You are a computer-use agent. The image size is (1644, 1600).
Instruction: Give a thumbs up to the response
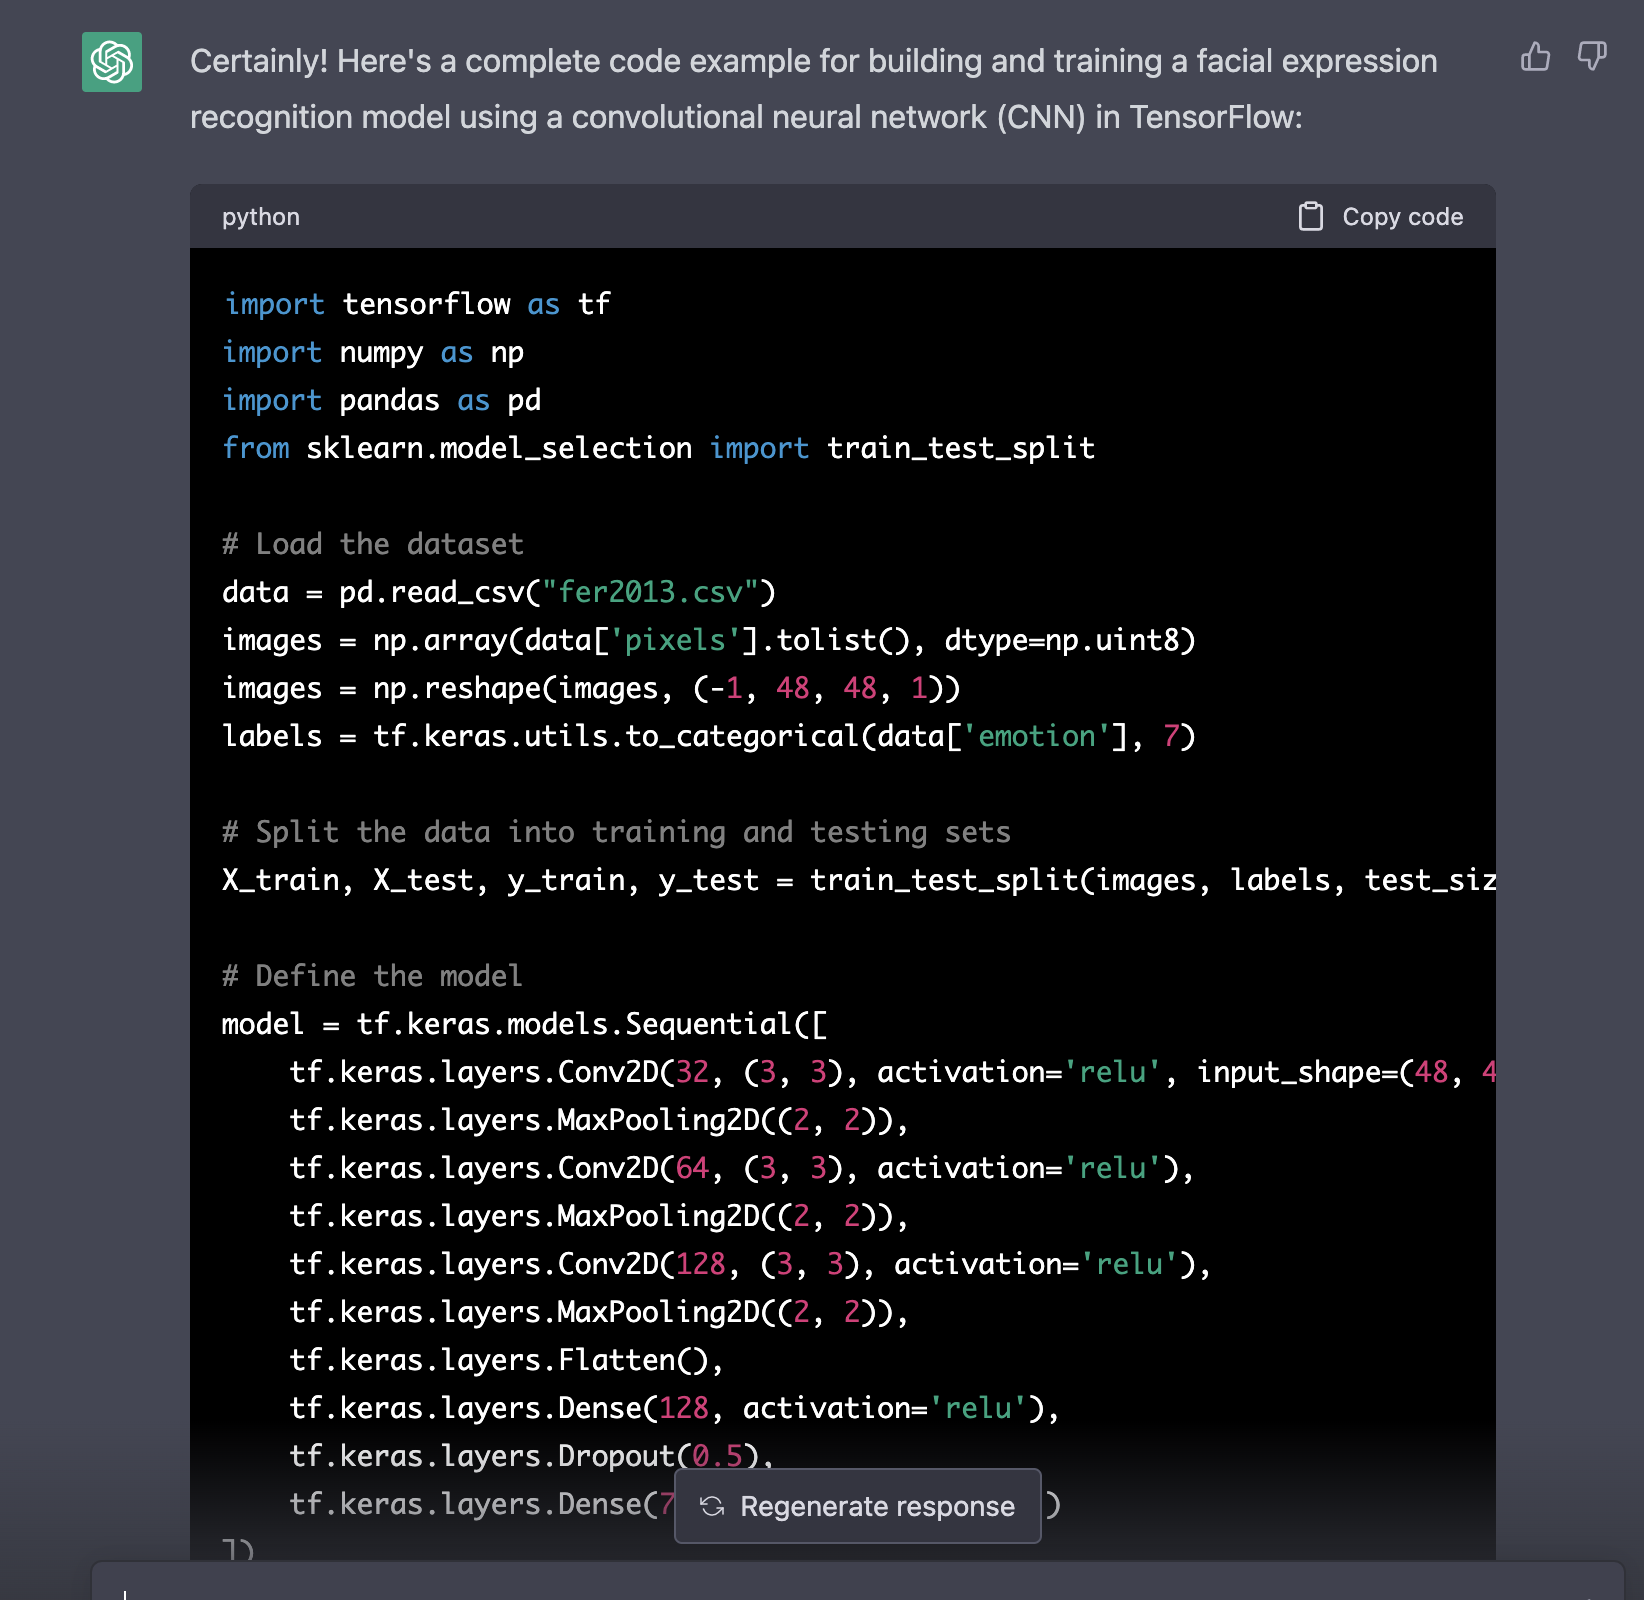click(1536, 57)
